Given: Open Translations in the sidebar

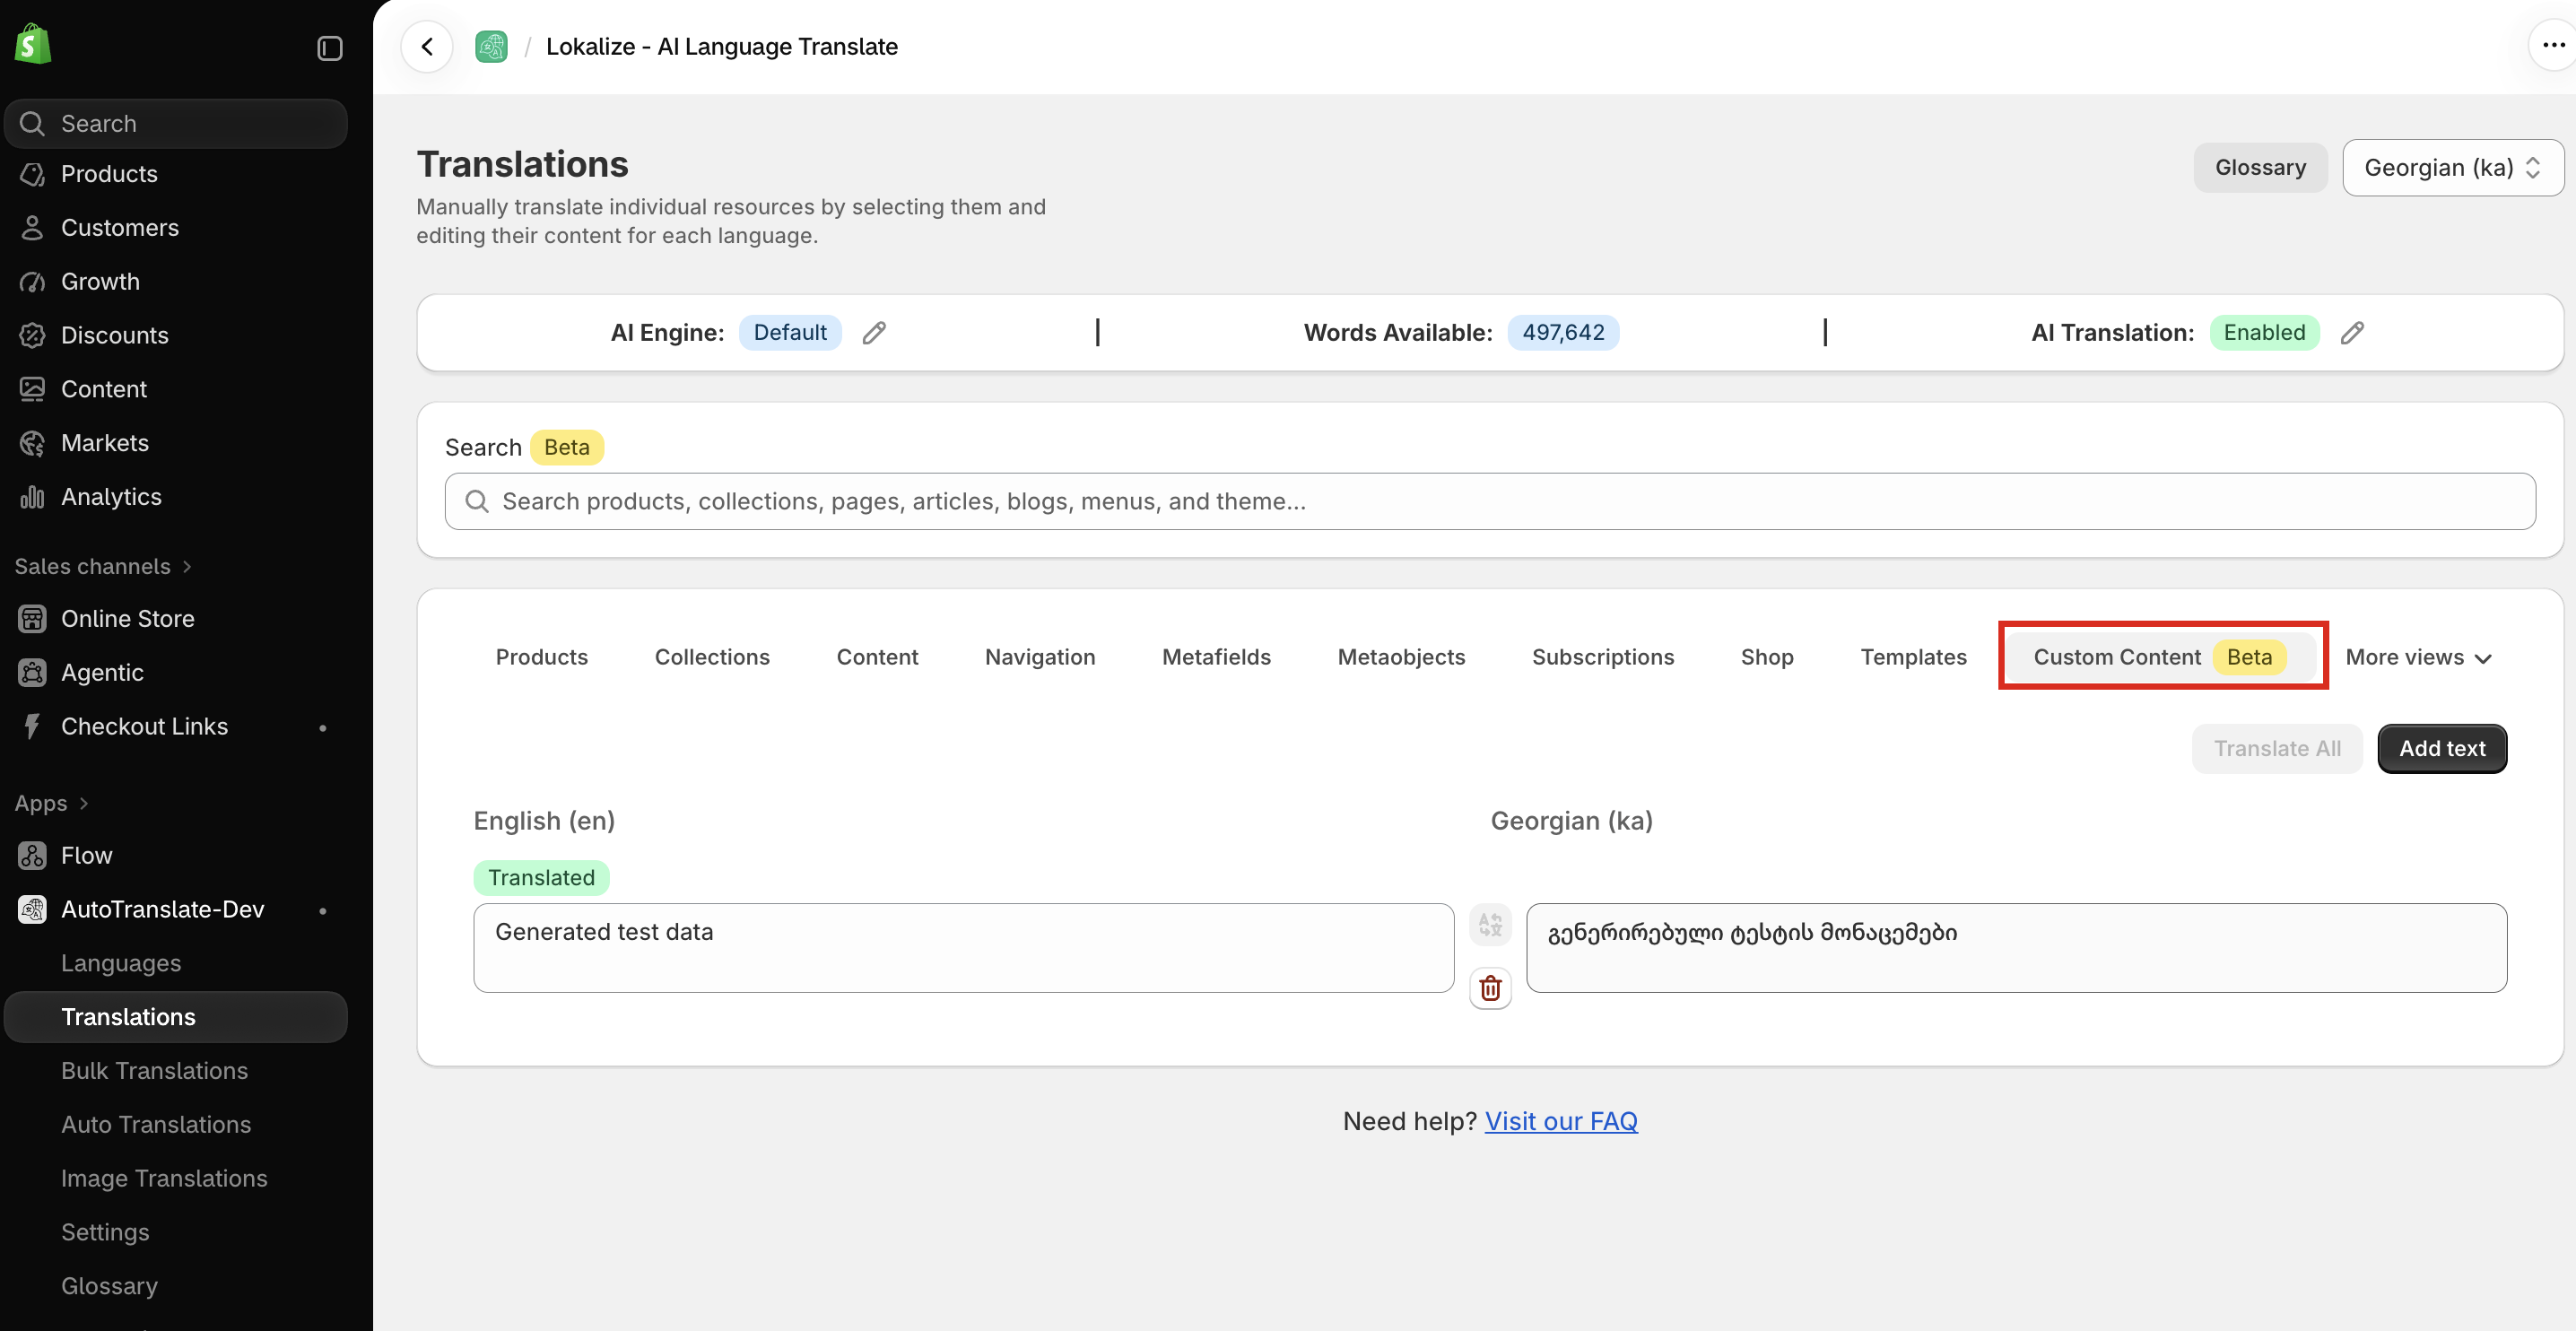Looking at the screenshot, I should tap(176, 1018).
